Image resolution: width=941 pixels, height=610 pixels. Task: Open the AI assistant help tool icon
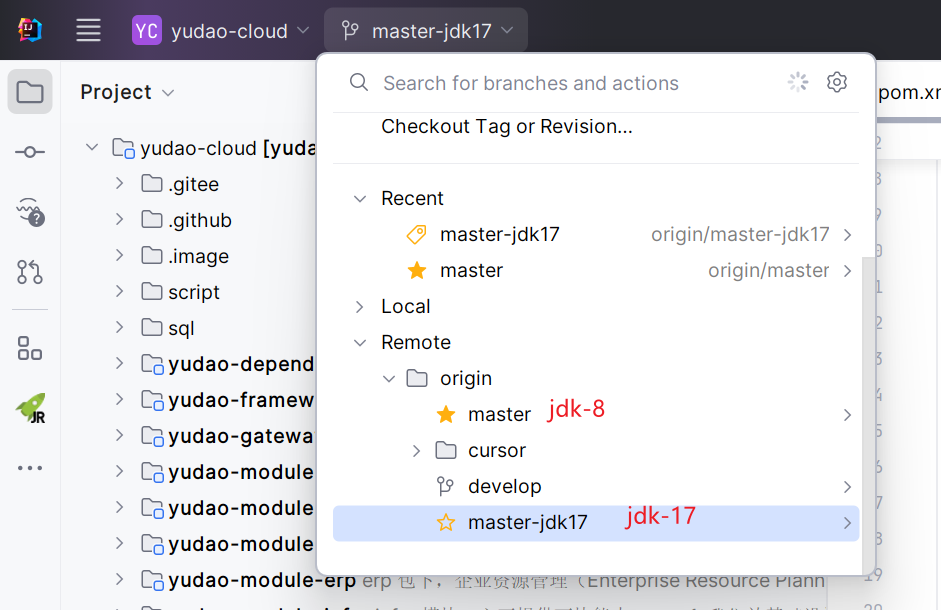pyautogui.click(x=30, y=212)
